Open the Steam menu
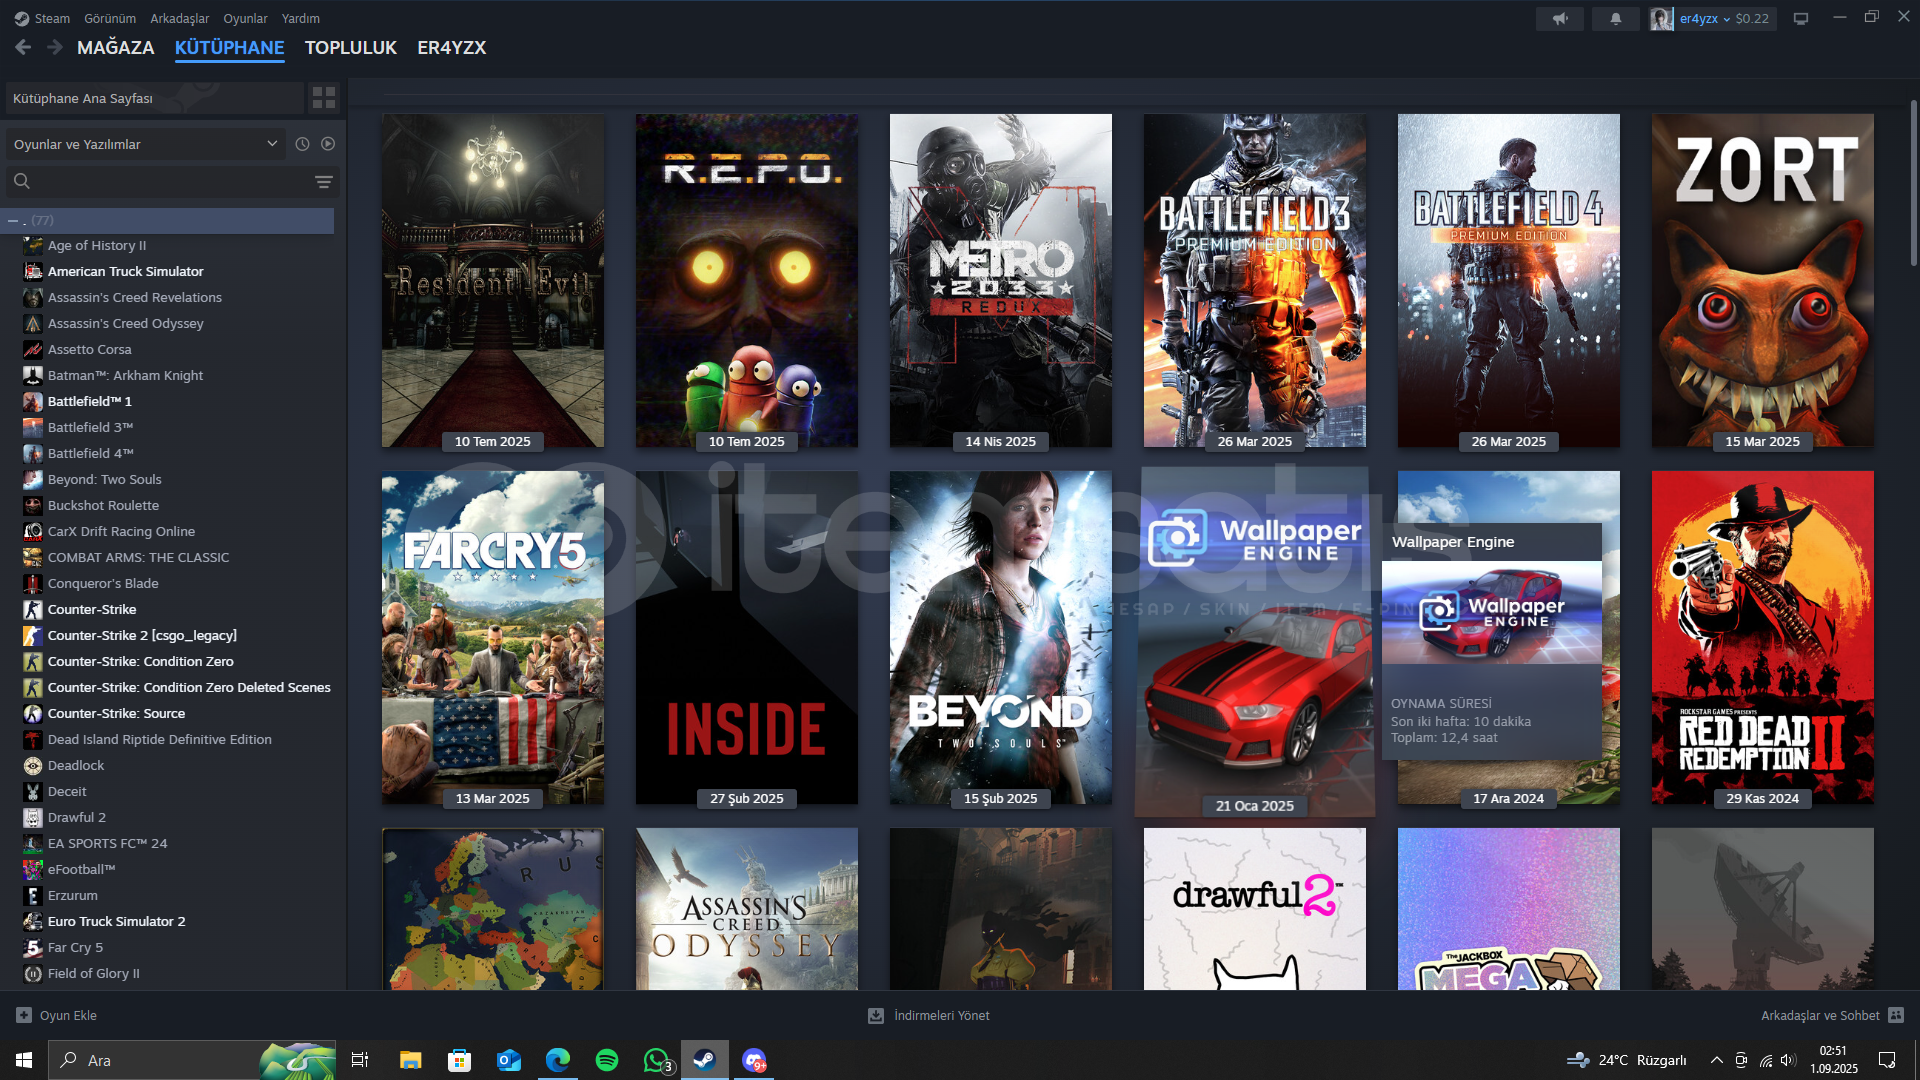 42,18
